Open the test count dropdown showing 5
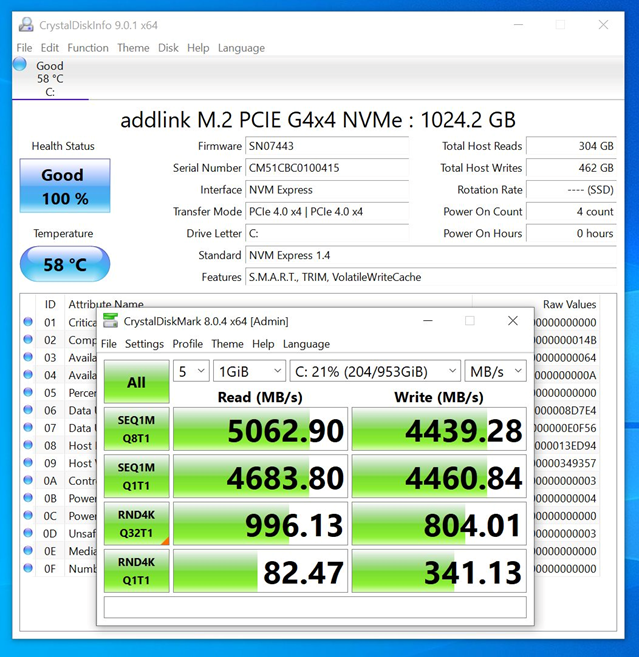 (x=191, y=371)
